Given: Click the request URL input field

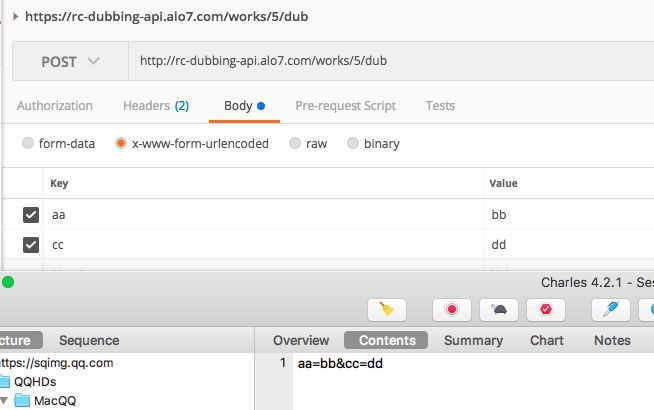Looking at the screenshot, I should click(x=391, y=61).
